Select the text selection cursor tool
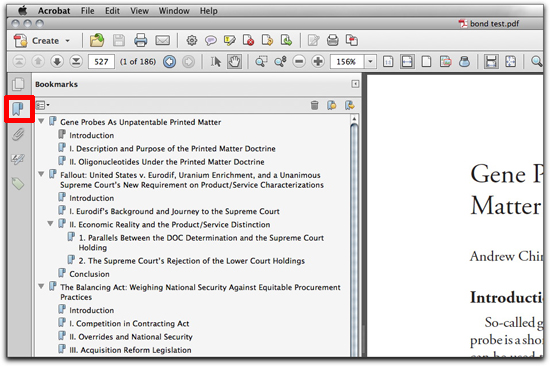 (x=216, y=62)
